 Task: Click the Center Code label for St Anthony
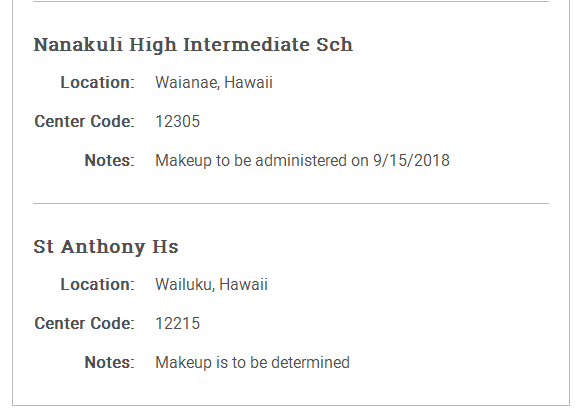point(84,324)
